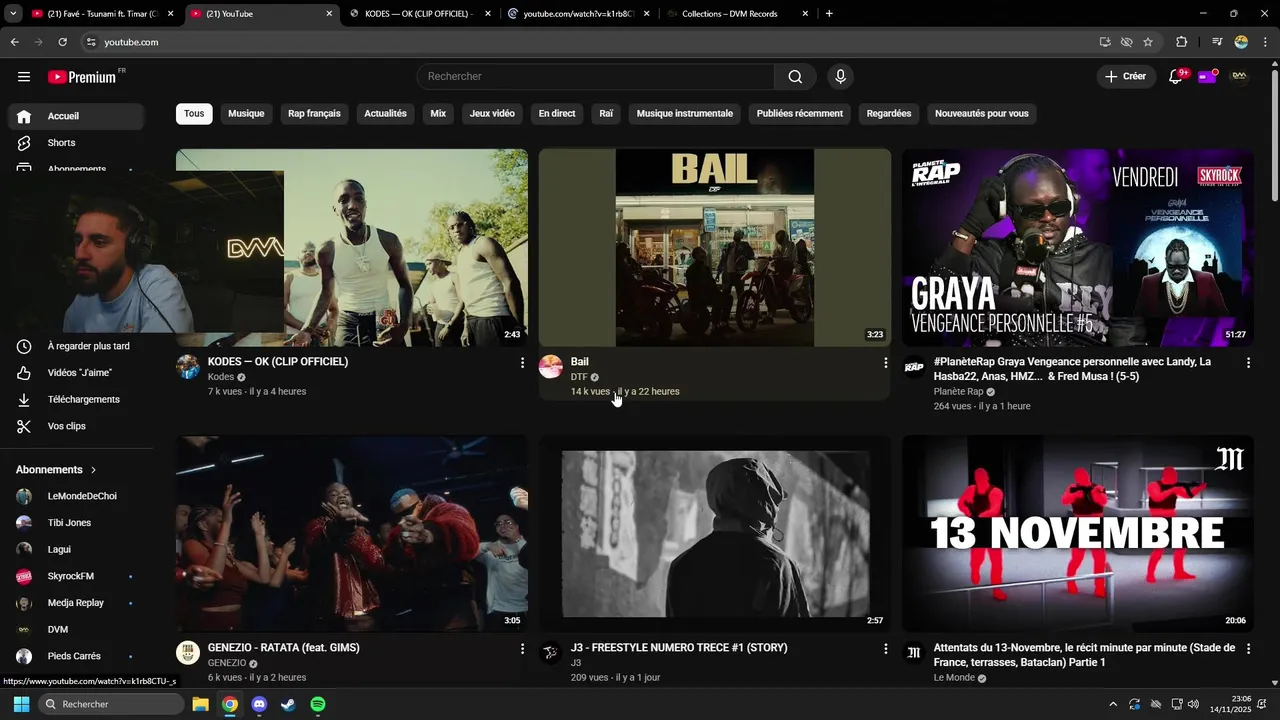Viewport: 1280px width, 720px height.
Task: Open the purple icon beside the notifications bell
Action: click(x=1207, y=77)
